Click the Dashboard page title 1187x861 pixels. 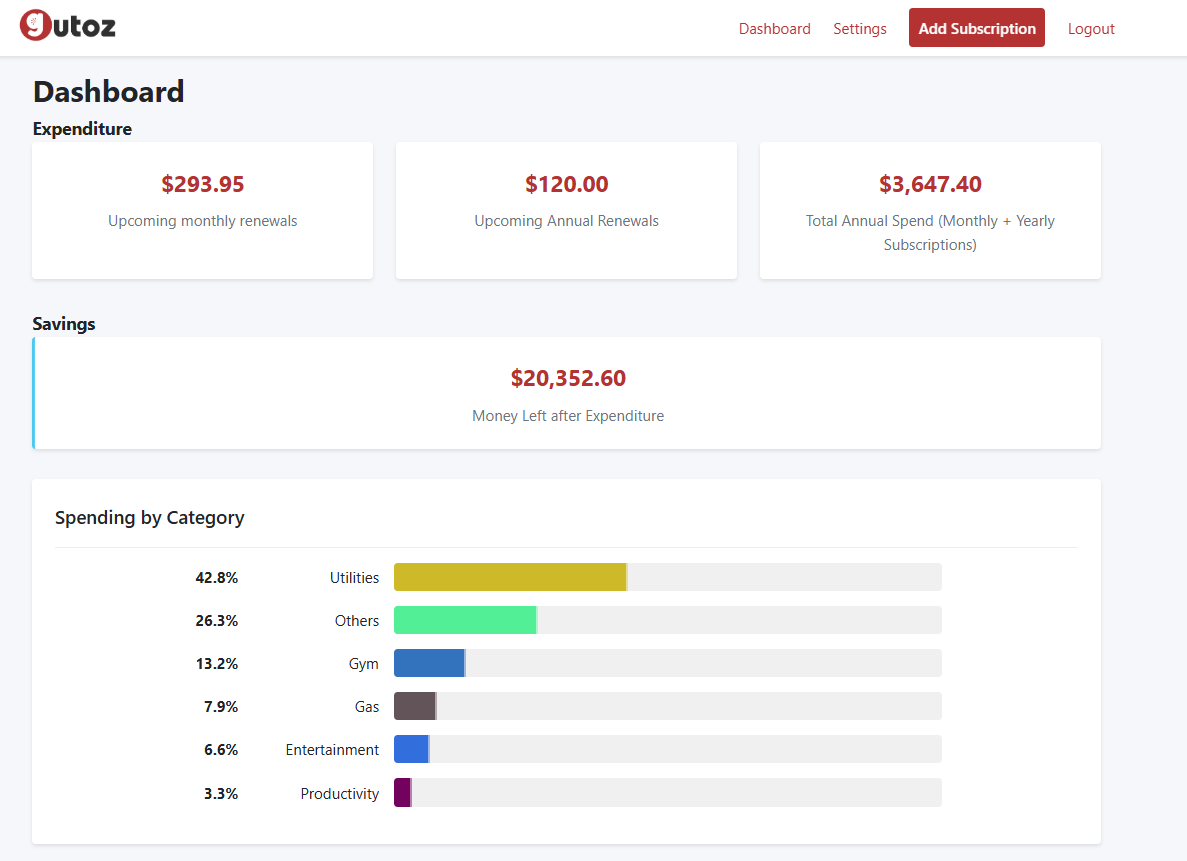coord(108,92)
